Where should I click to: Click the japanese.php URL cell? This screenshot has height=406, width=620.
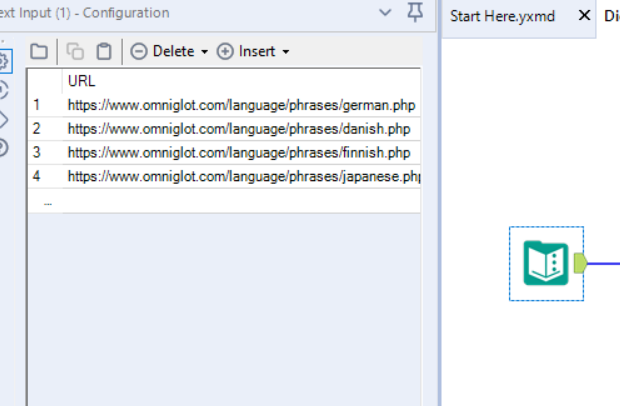coord(242,176)
